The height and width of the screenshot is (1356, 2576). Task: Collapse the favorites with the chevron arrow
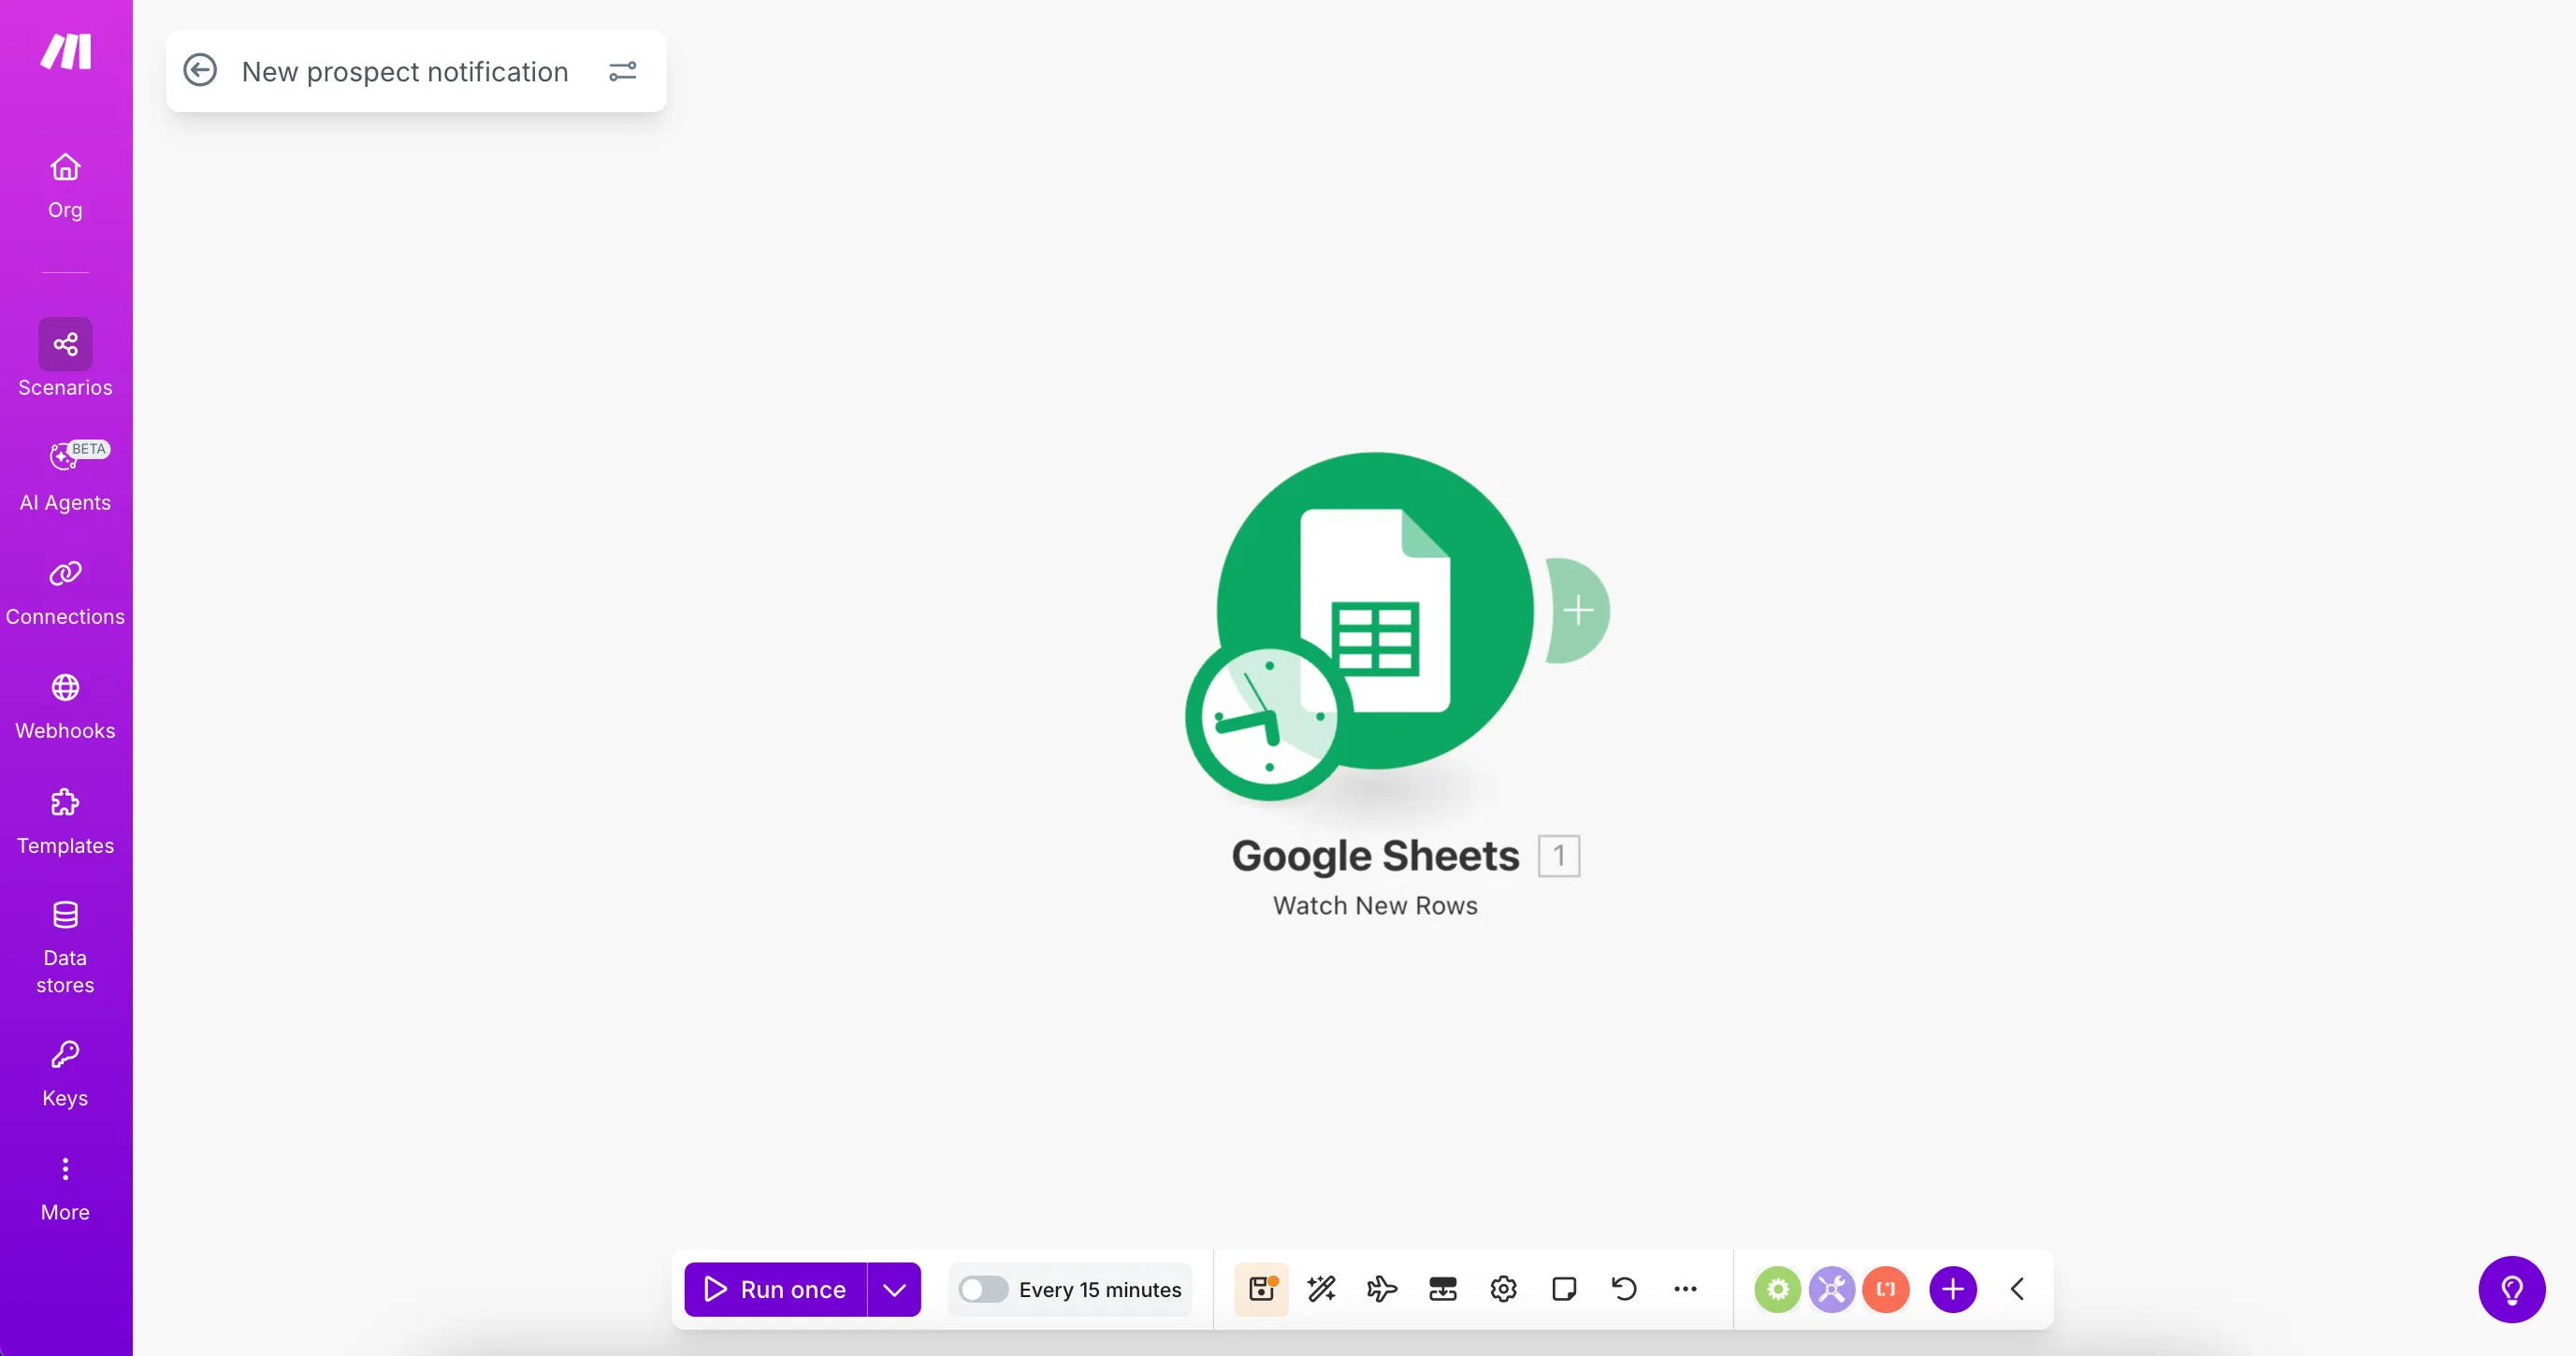(x=2017, y=1289)
